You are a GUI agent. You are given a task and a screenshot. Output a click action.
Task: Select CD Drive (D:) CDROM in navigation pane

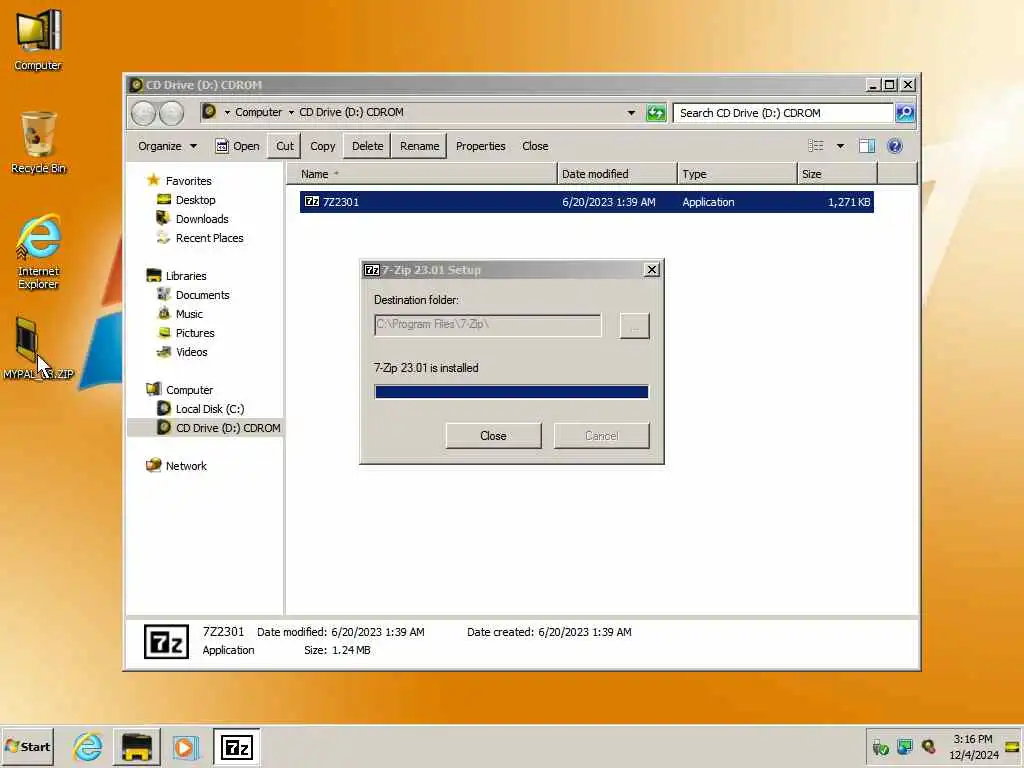pyautogui.click(x=205, y=428)
